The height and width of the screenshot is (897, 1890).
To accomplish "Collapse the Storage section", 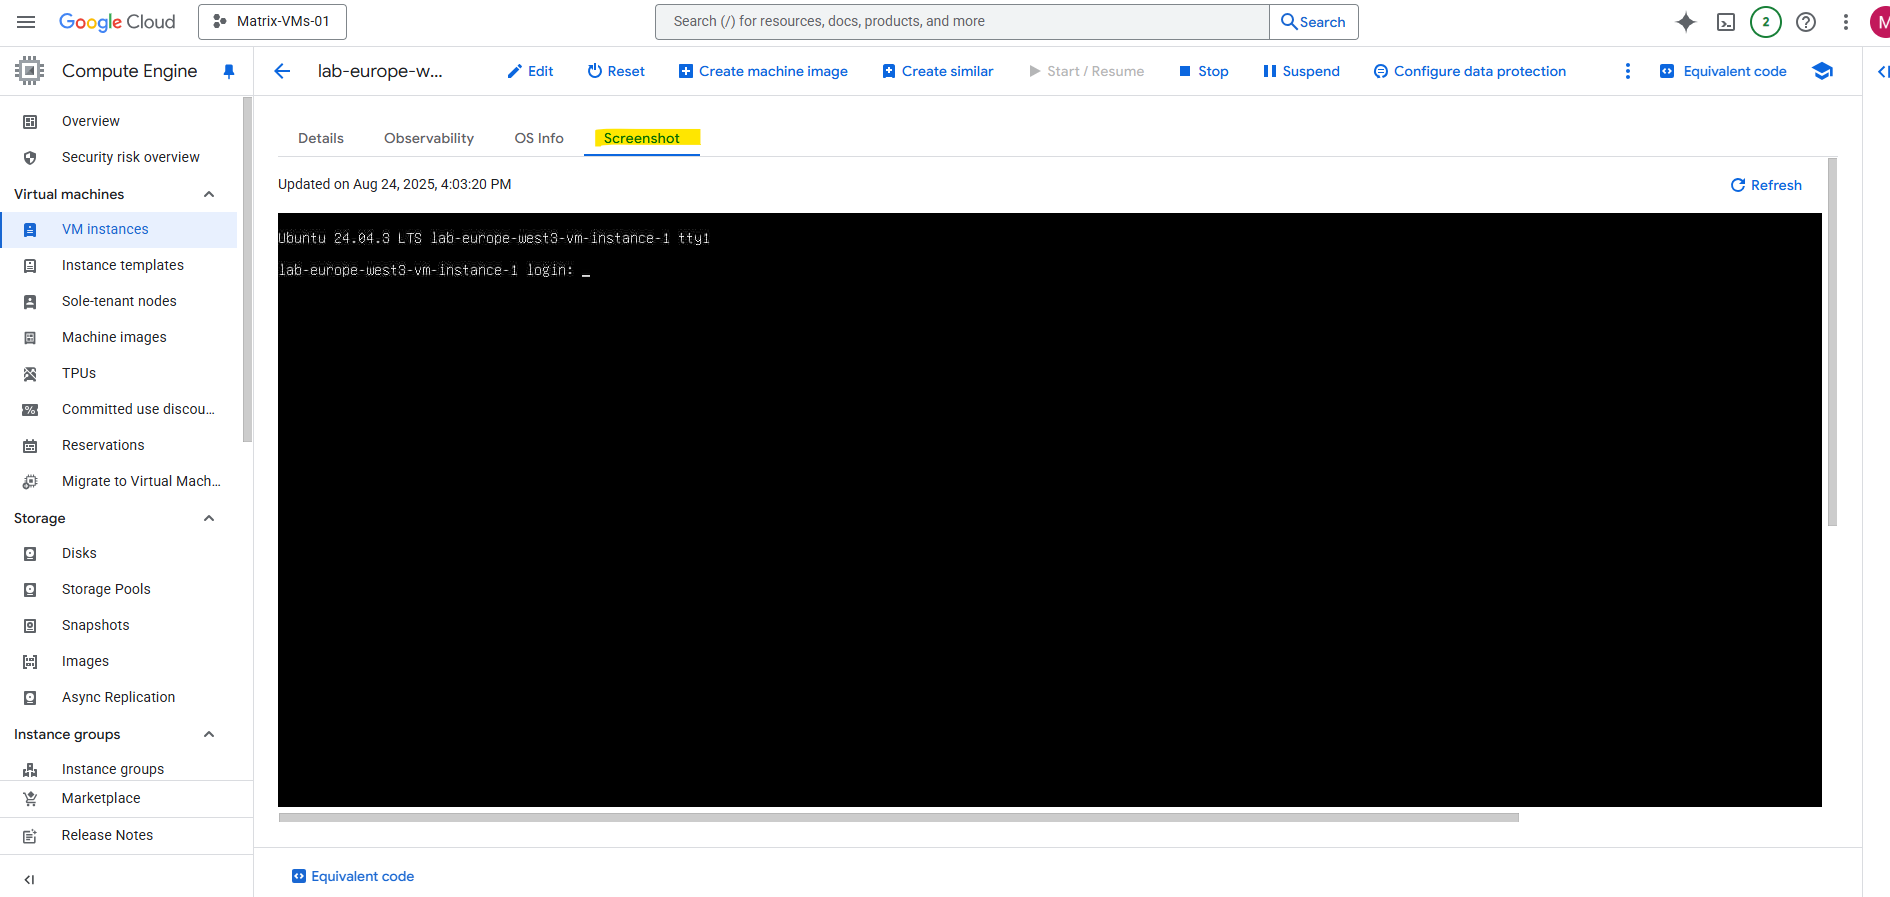I will [x=209, y=518].
